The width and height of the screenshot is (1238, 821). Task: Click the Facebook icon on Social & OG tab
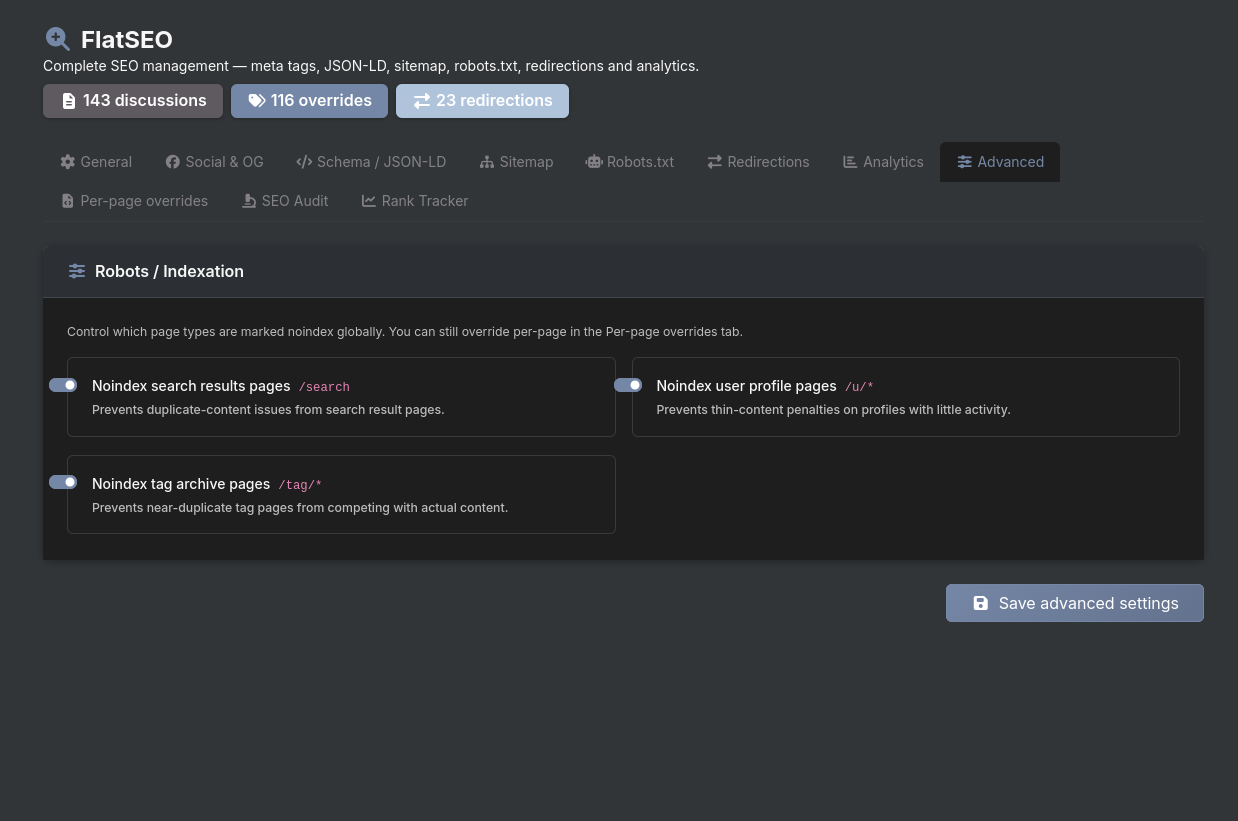click(173, 162)
